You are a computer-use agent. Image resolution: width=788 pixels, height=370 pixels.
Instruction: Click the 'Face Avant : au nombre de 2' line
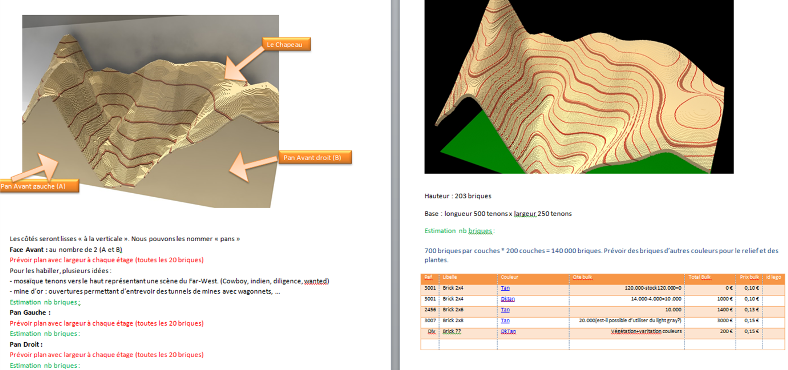tap(66, 249)
